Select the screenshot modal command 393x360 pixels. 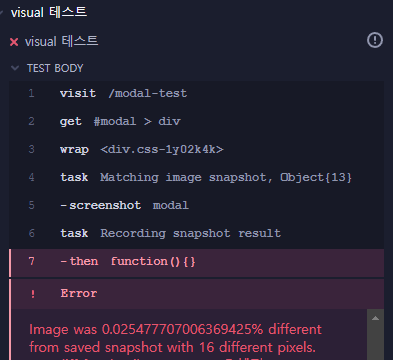pos(196,205)
